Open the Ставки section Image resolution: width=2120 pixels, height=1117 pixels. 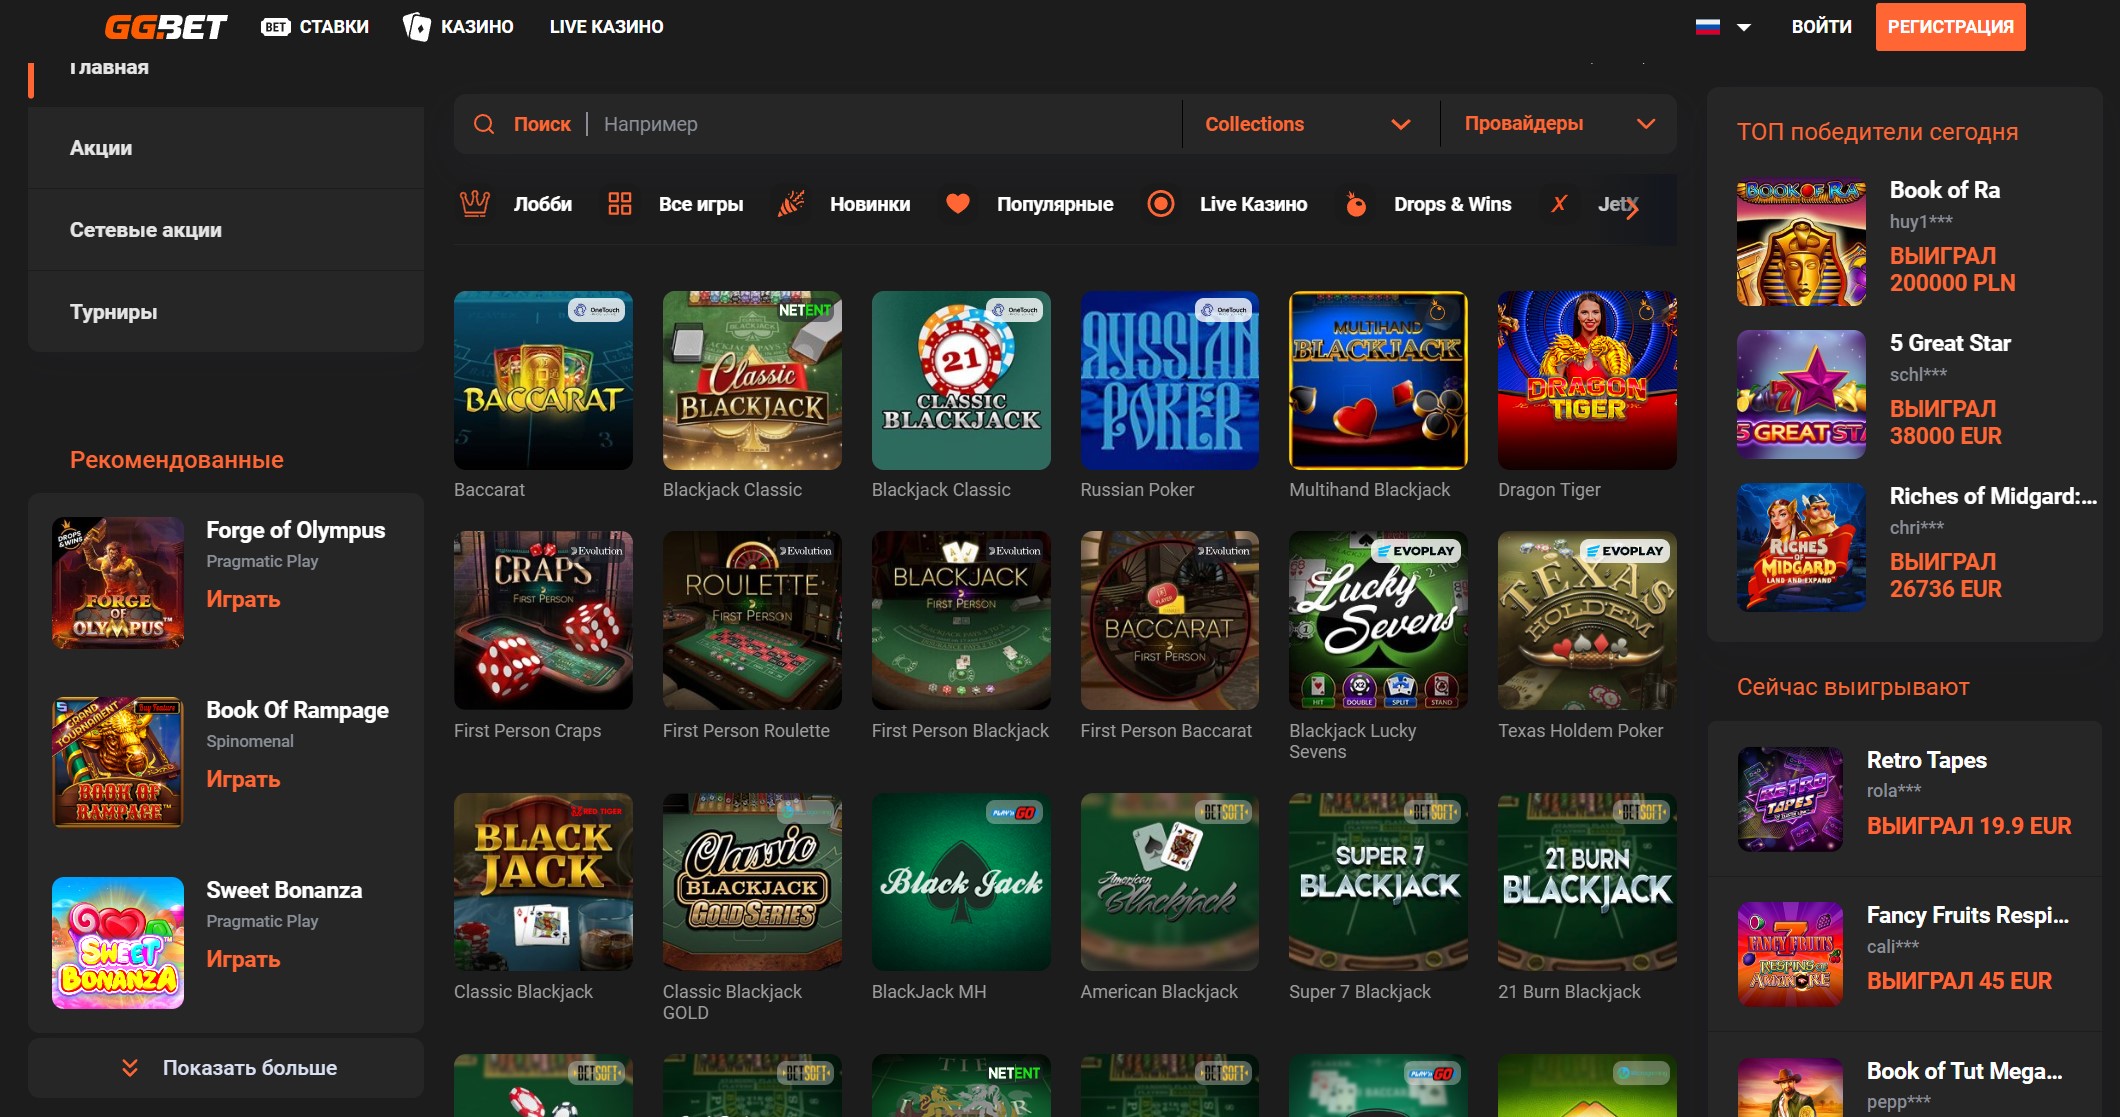pos(315,27)
